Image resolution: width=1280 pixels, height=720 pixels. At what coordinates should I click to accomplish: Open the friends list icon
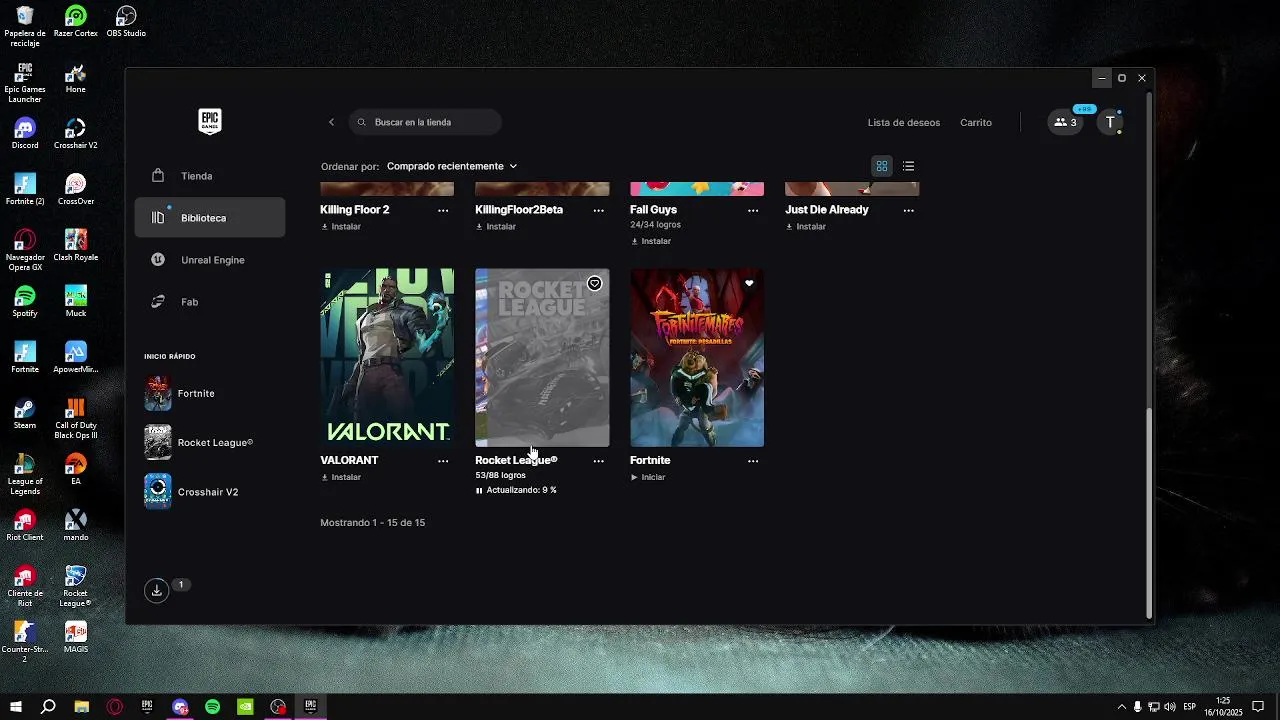[x=1066, y=122]
